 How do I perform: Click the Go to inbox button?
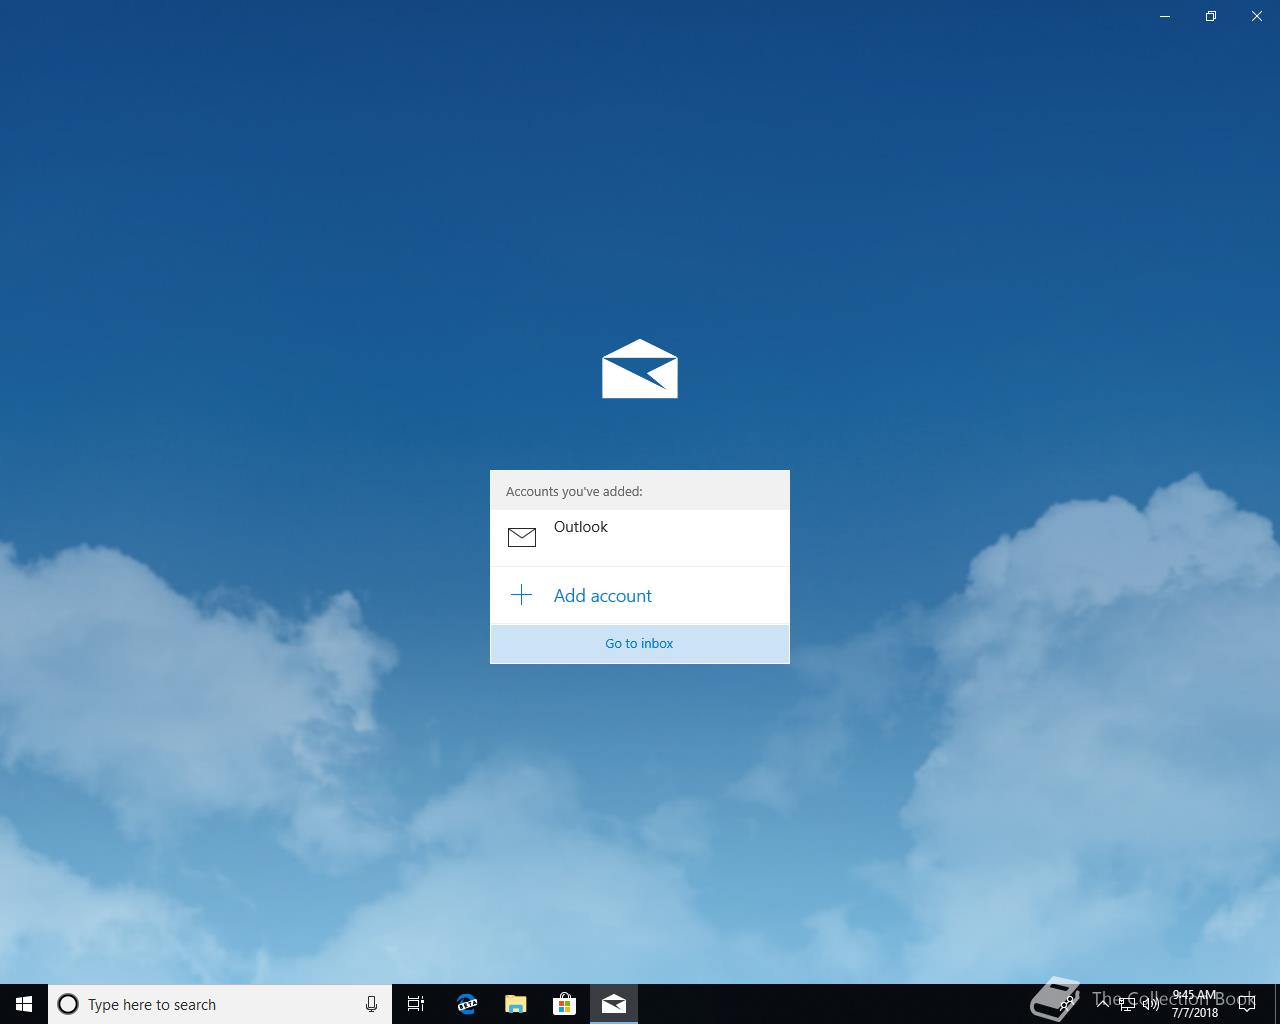[640, 643]
